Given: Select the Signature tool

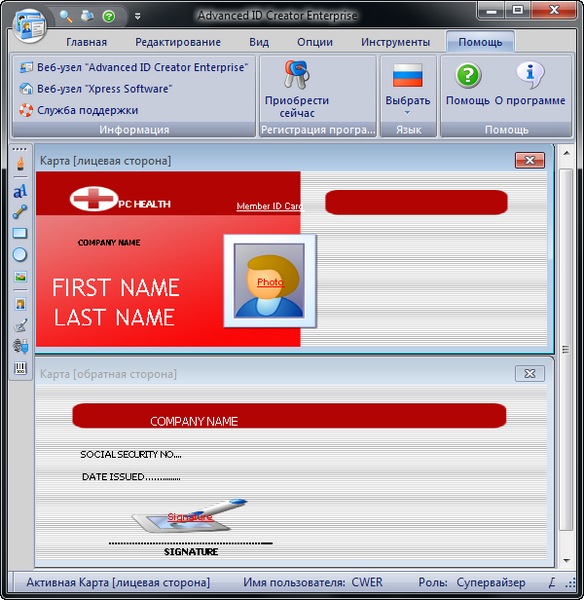Looking at the screenshot, I should (20, 325).
